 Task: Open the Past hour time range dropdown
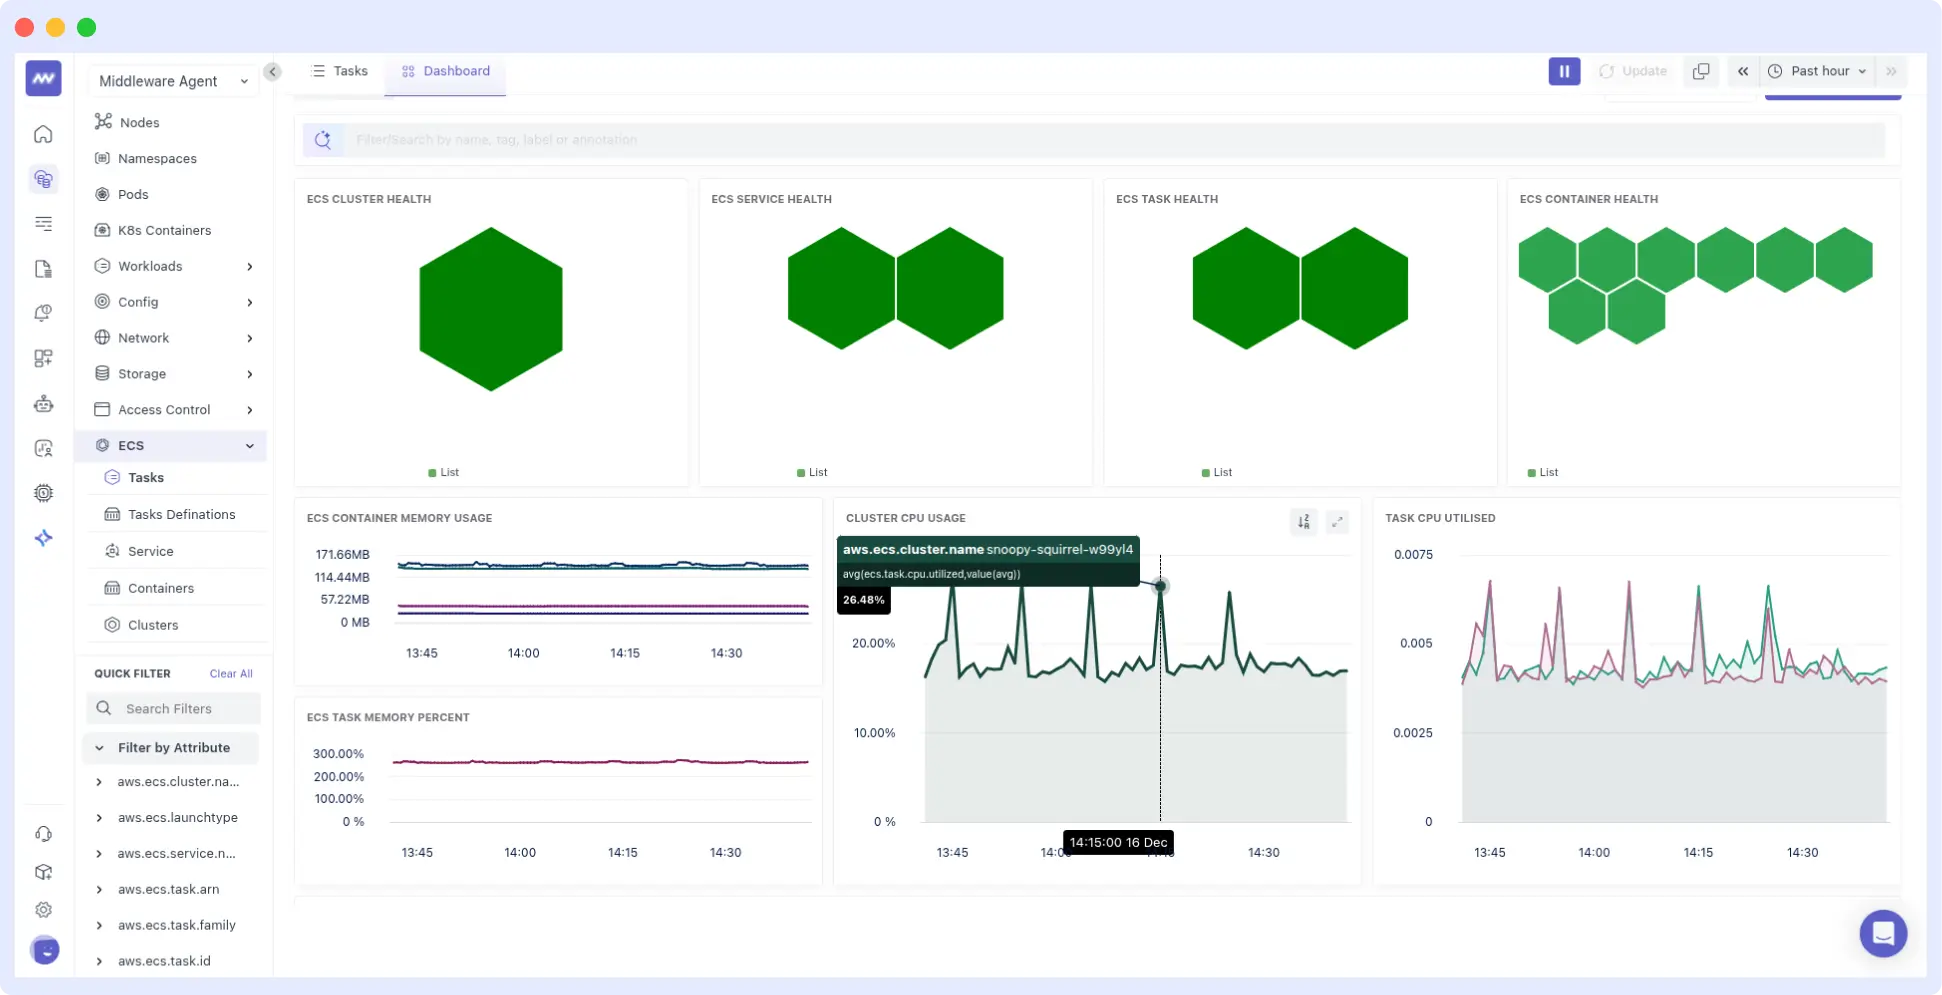click(1818, 71)
